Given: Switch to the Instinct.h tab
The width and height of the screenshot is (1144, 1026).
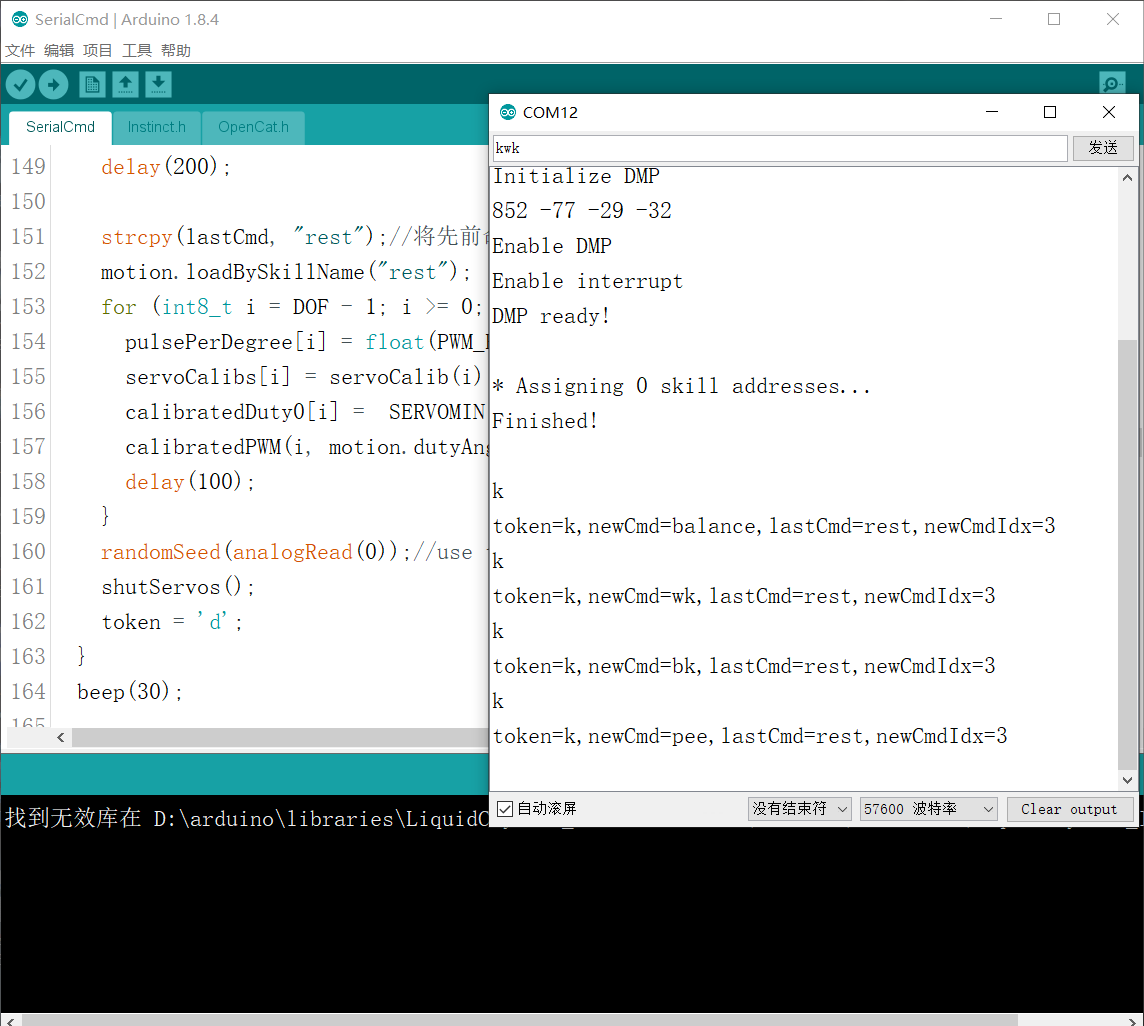Looking at the screenshot, I should click(157, 128).
